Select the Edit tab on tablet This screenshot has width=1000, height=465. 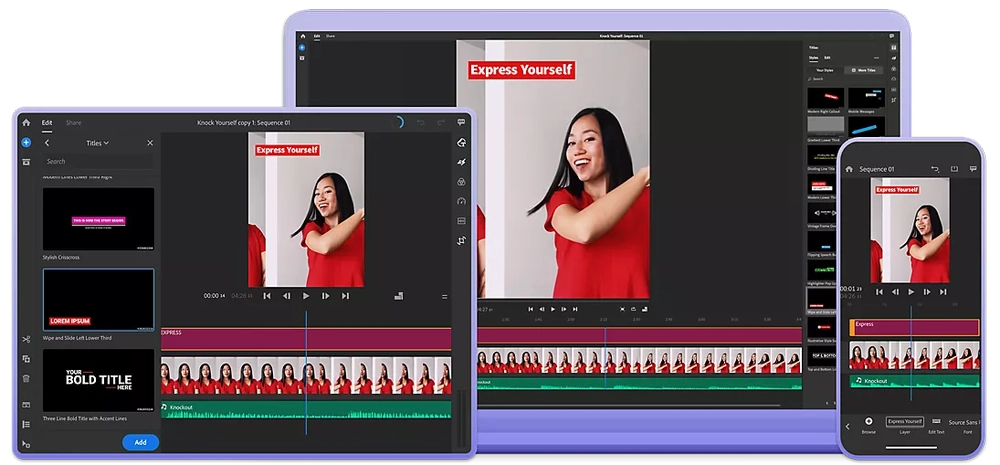coord(47,123)
